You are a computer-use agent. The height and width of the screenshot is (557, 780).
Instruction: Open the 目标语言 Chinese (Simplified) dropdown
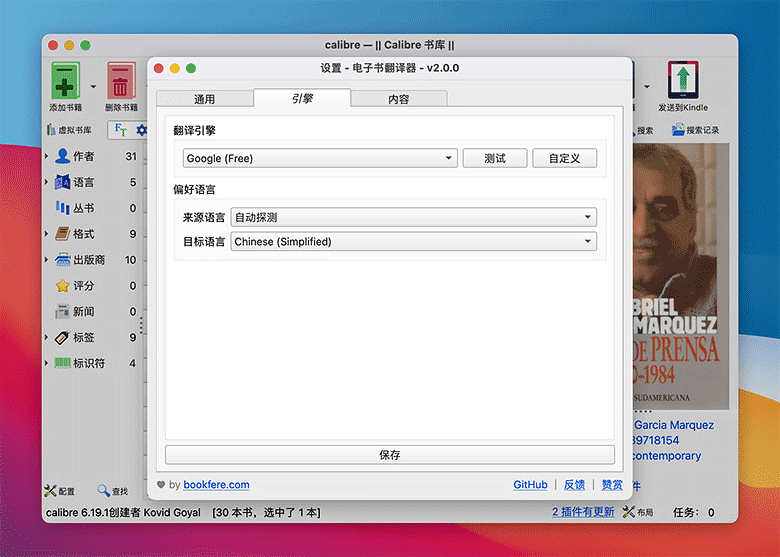pos(413,242)
